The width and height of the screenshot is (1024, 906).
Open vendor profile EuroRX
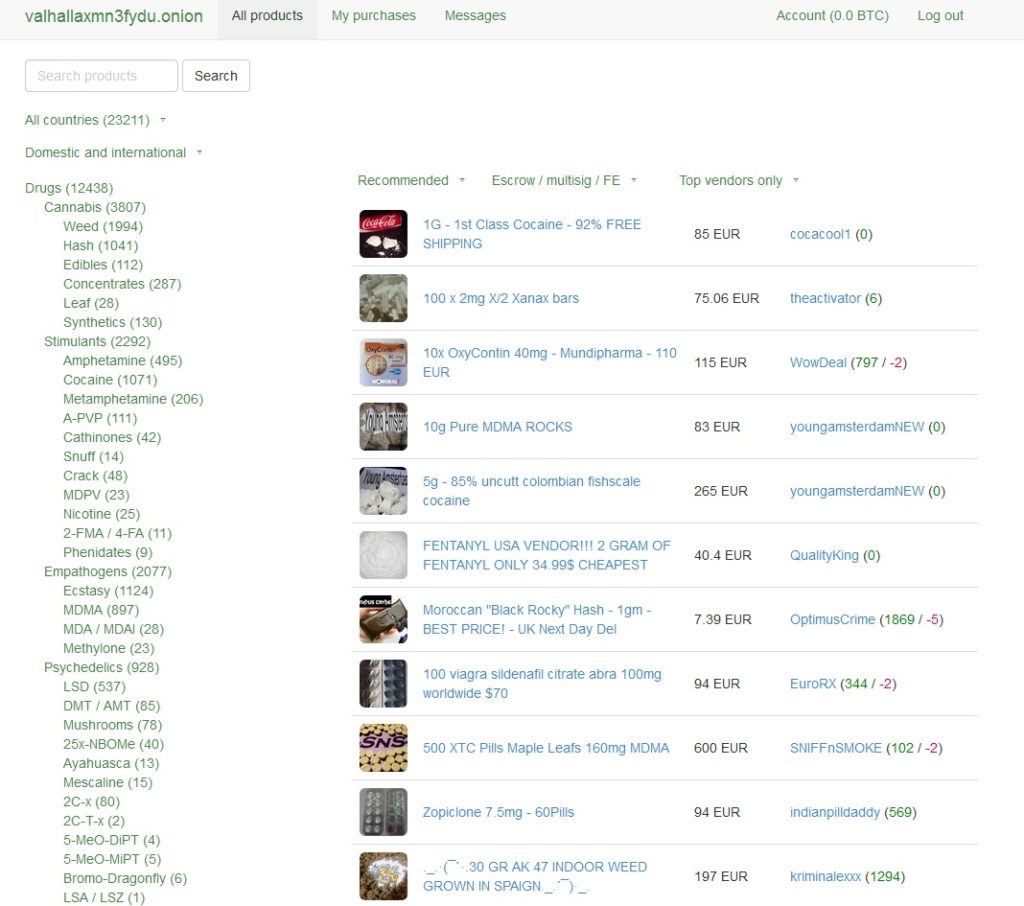(x=813, y=684)
